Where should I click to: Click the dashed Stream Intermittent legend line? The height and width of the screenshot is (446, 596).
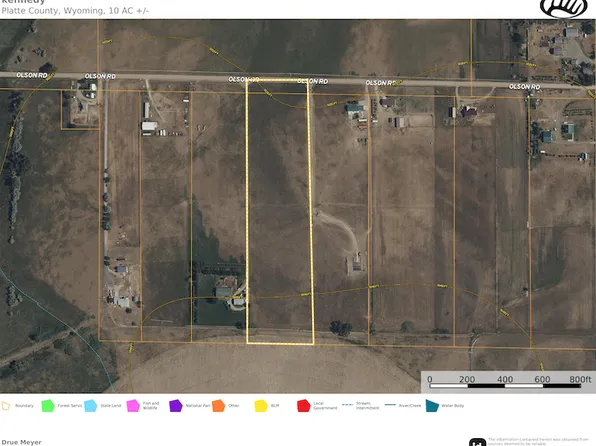(x=348, y=405)
